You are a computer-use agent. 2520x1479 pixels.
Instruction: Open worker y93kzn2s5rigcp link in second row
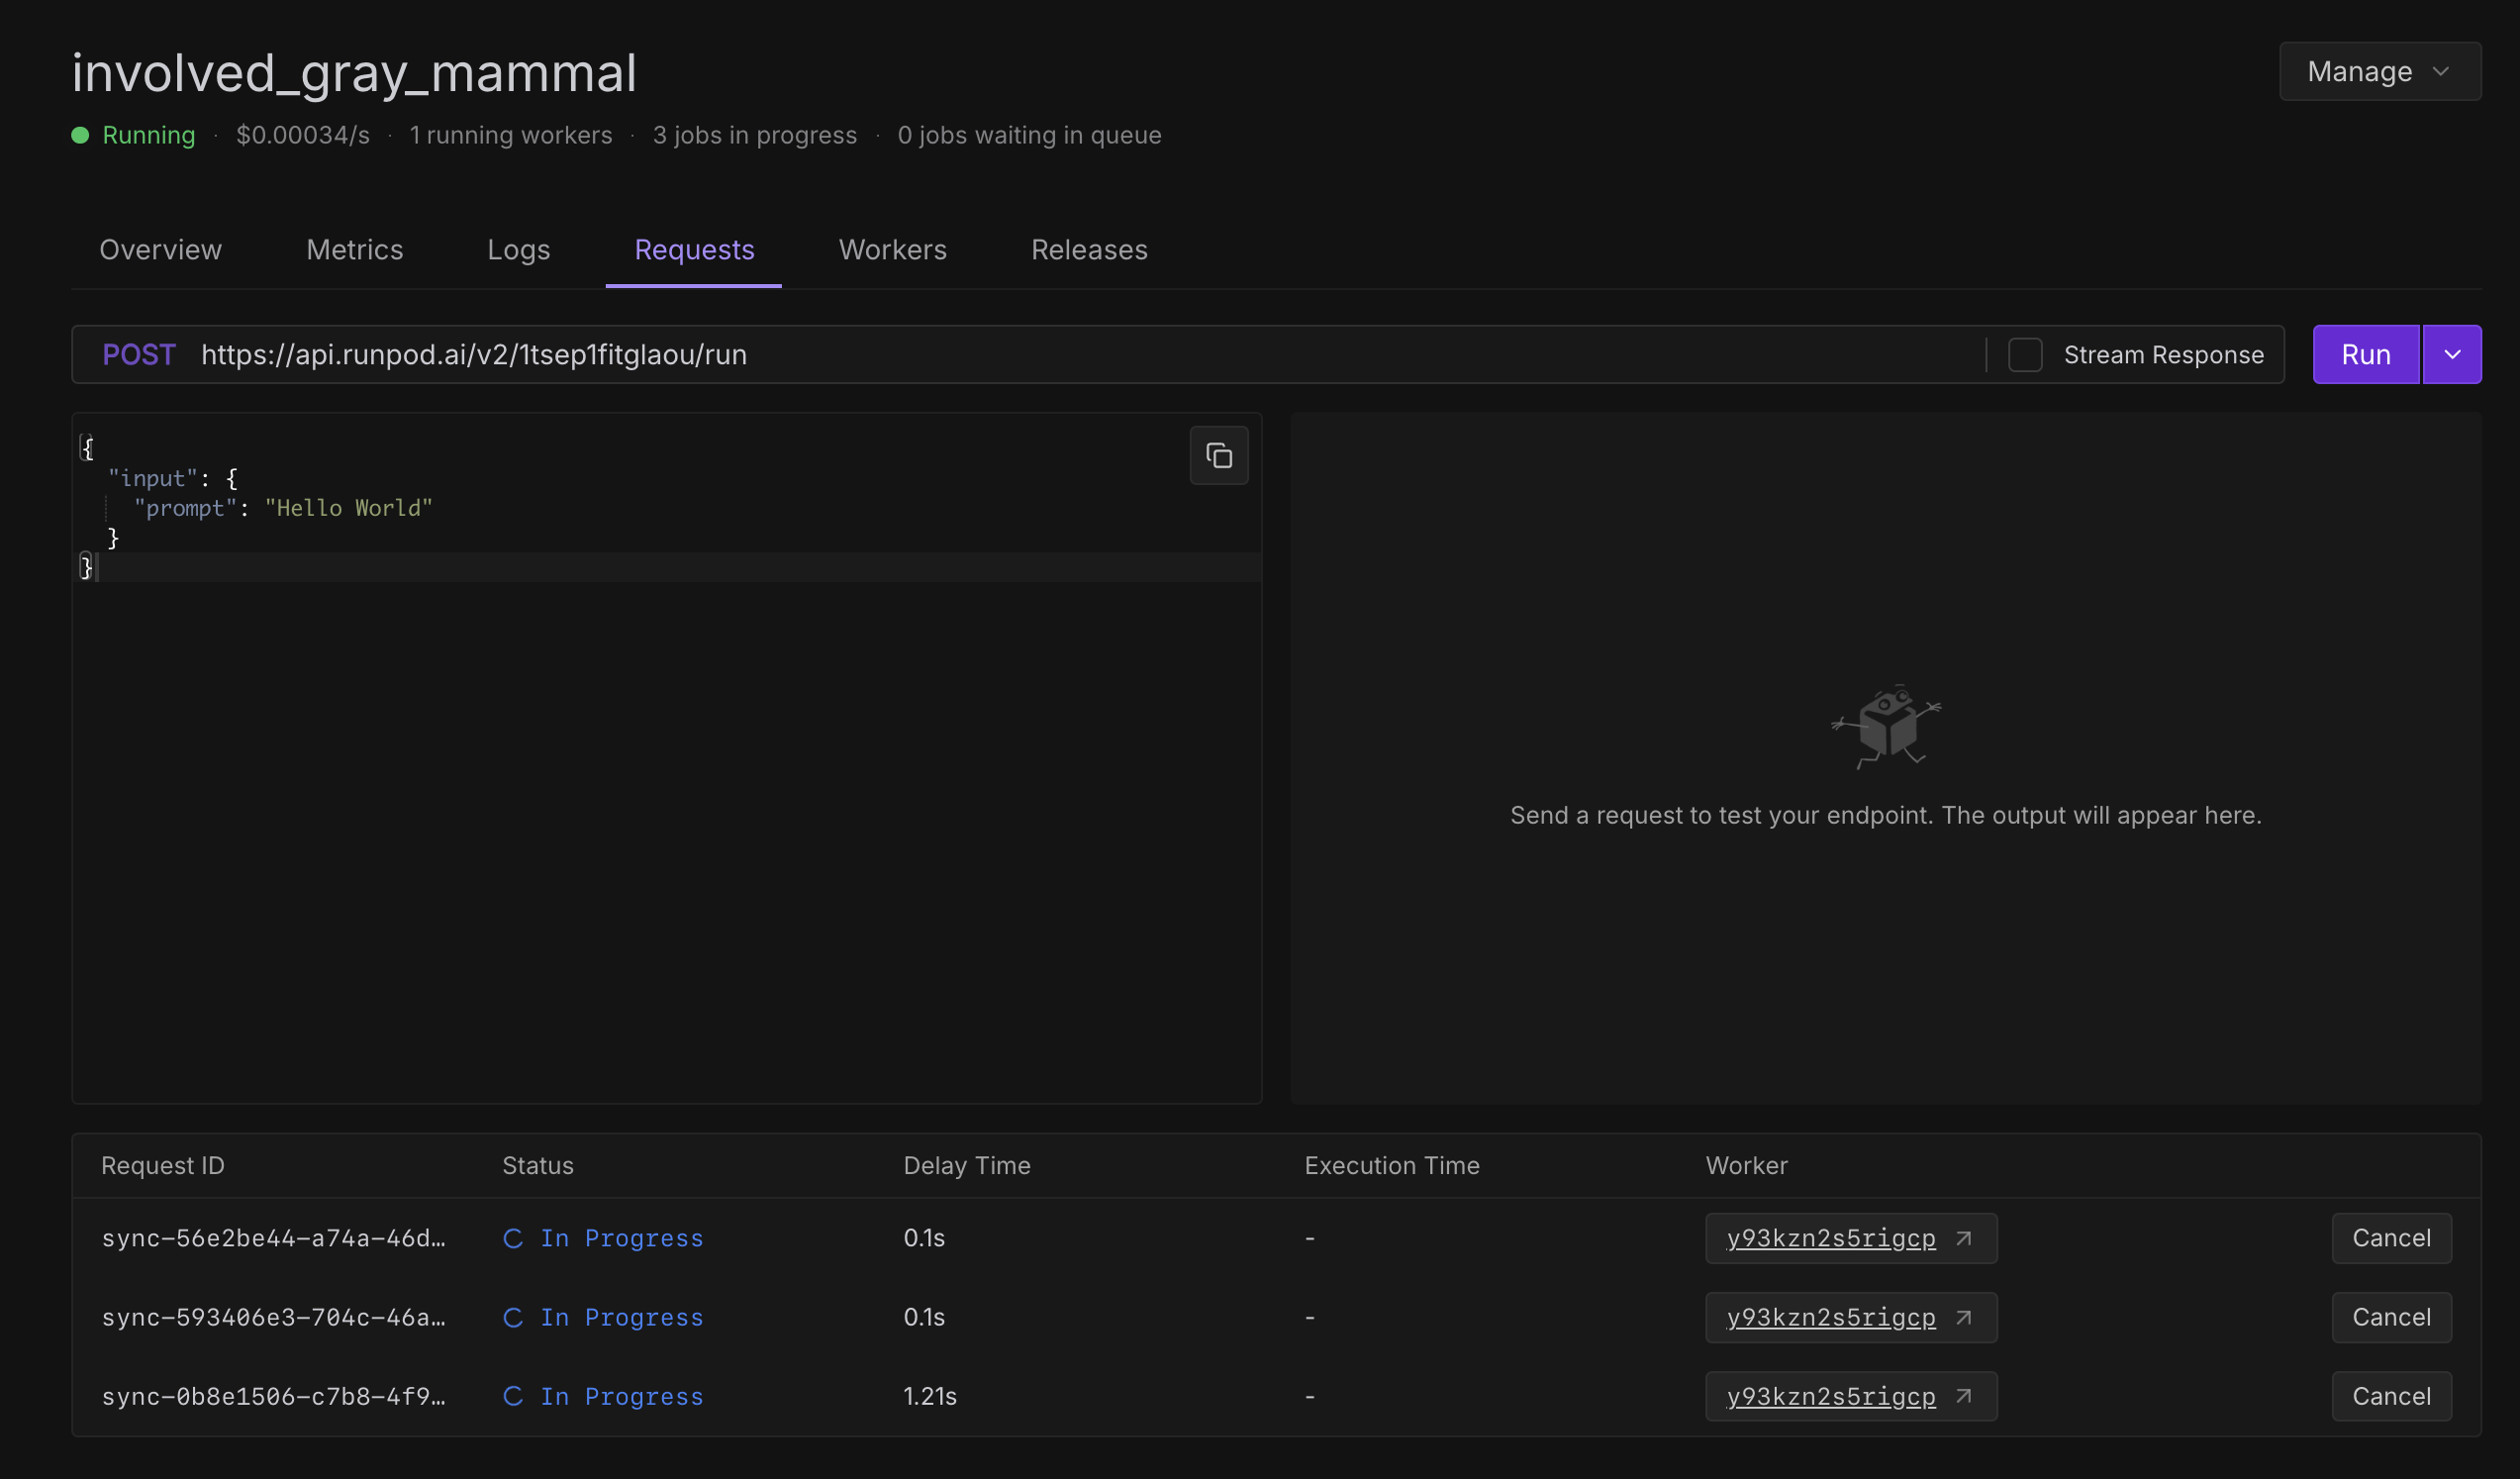[x=1830, y=1317]
